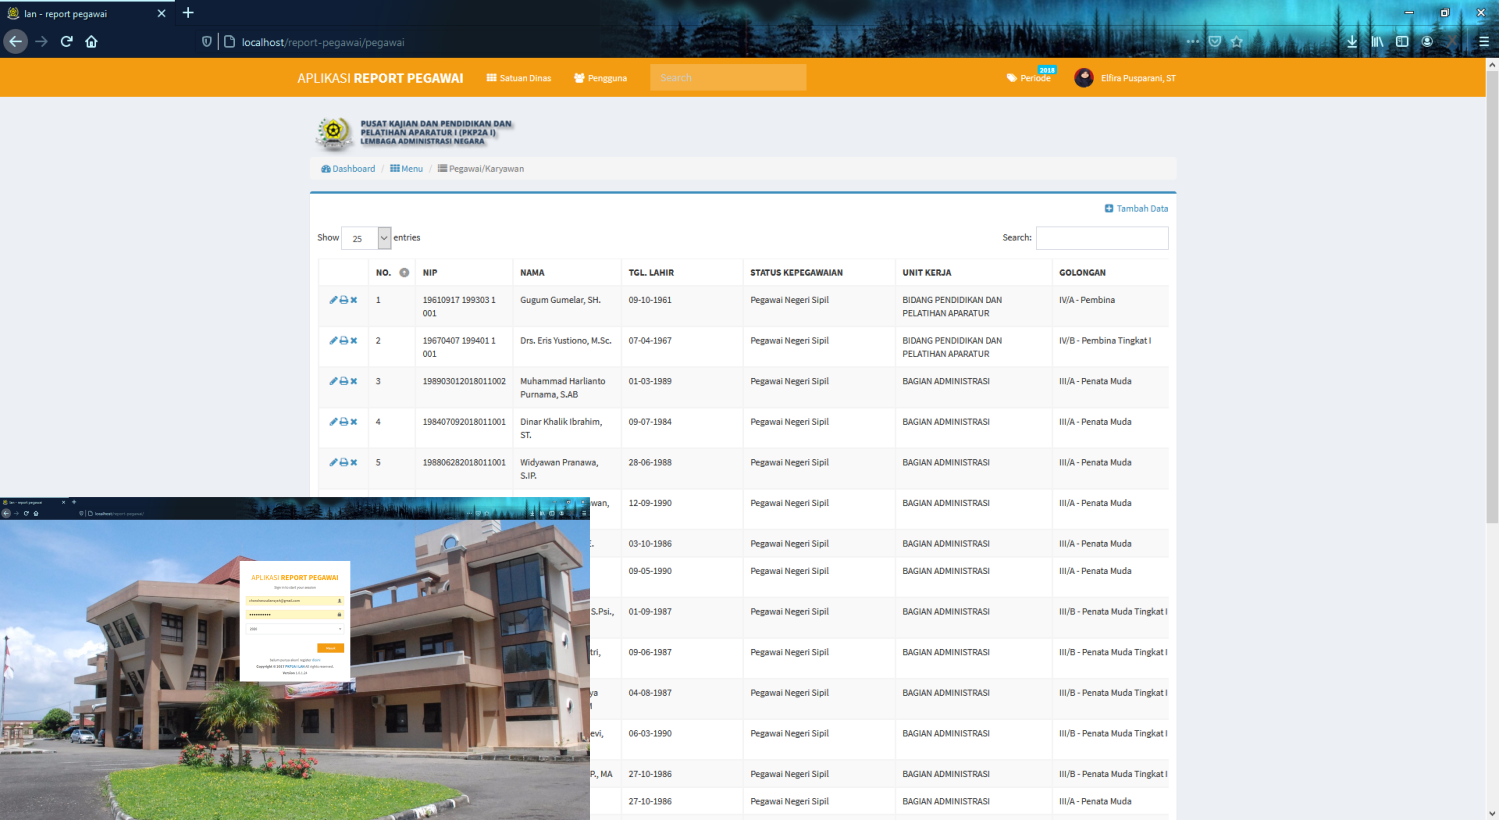Viewport: 1499px width, 820px height.
Task: Click the print icon for Dinar Khalik Ibrahim
Action: pyautogui.click(x=343, y=422)
